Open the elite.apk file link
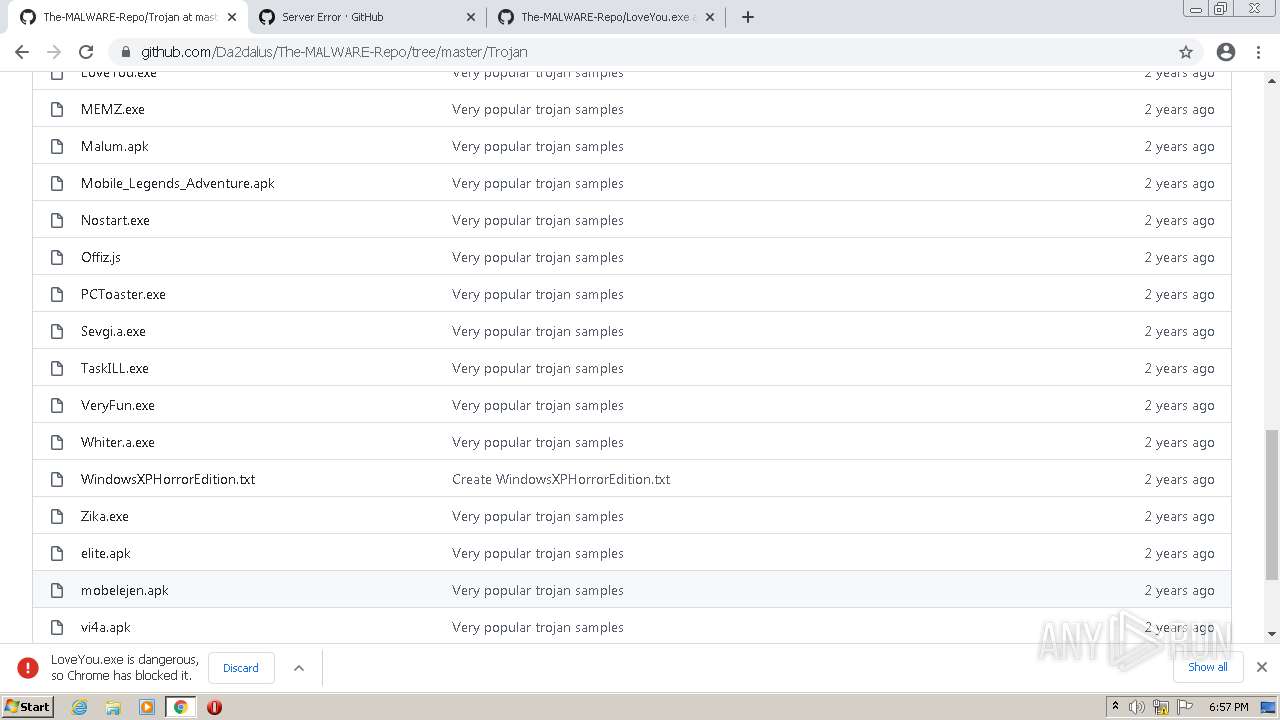 (106, 553)
